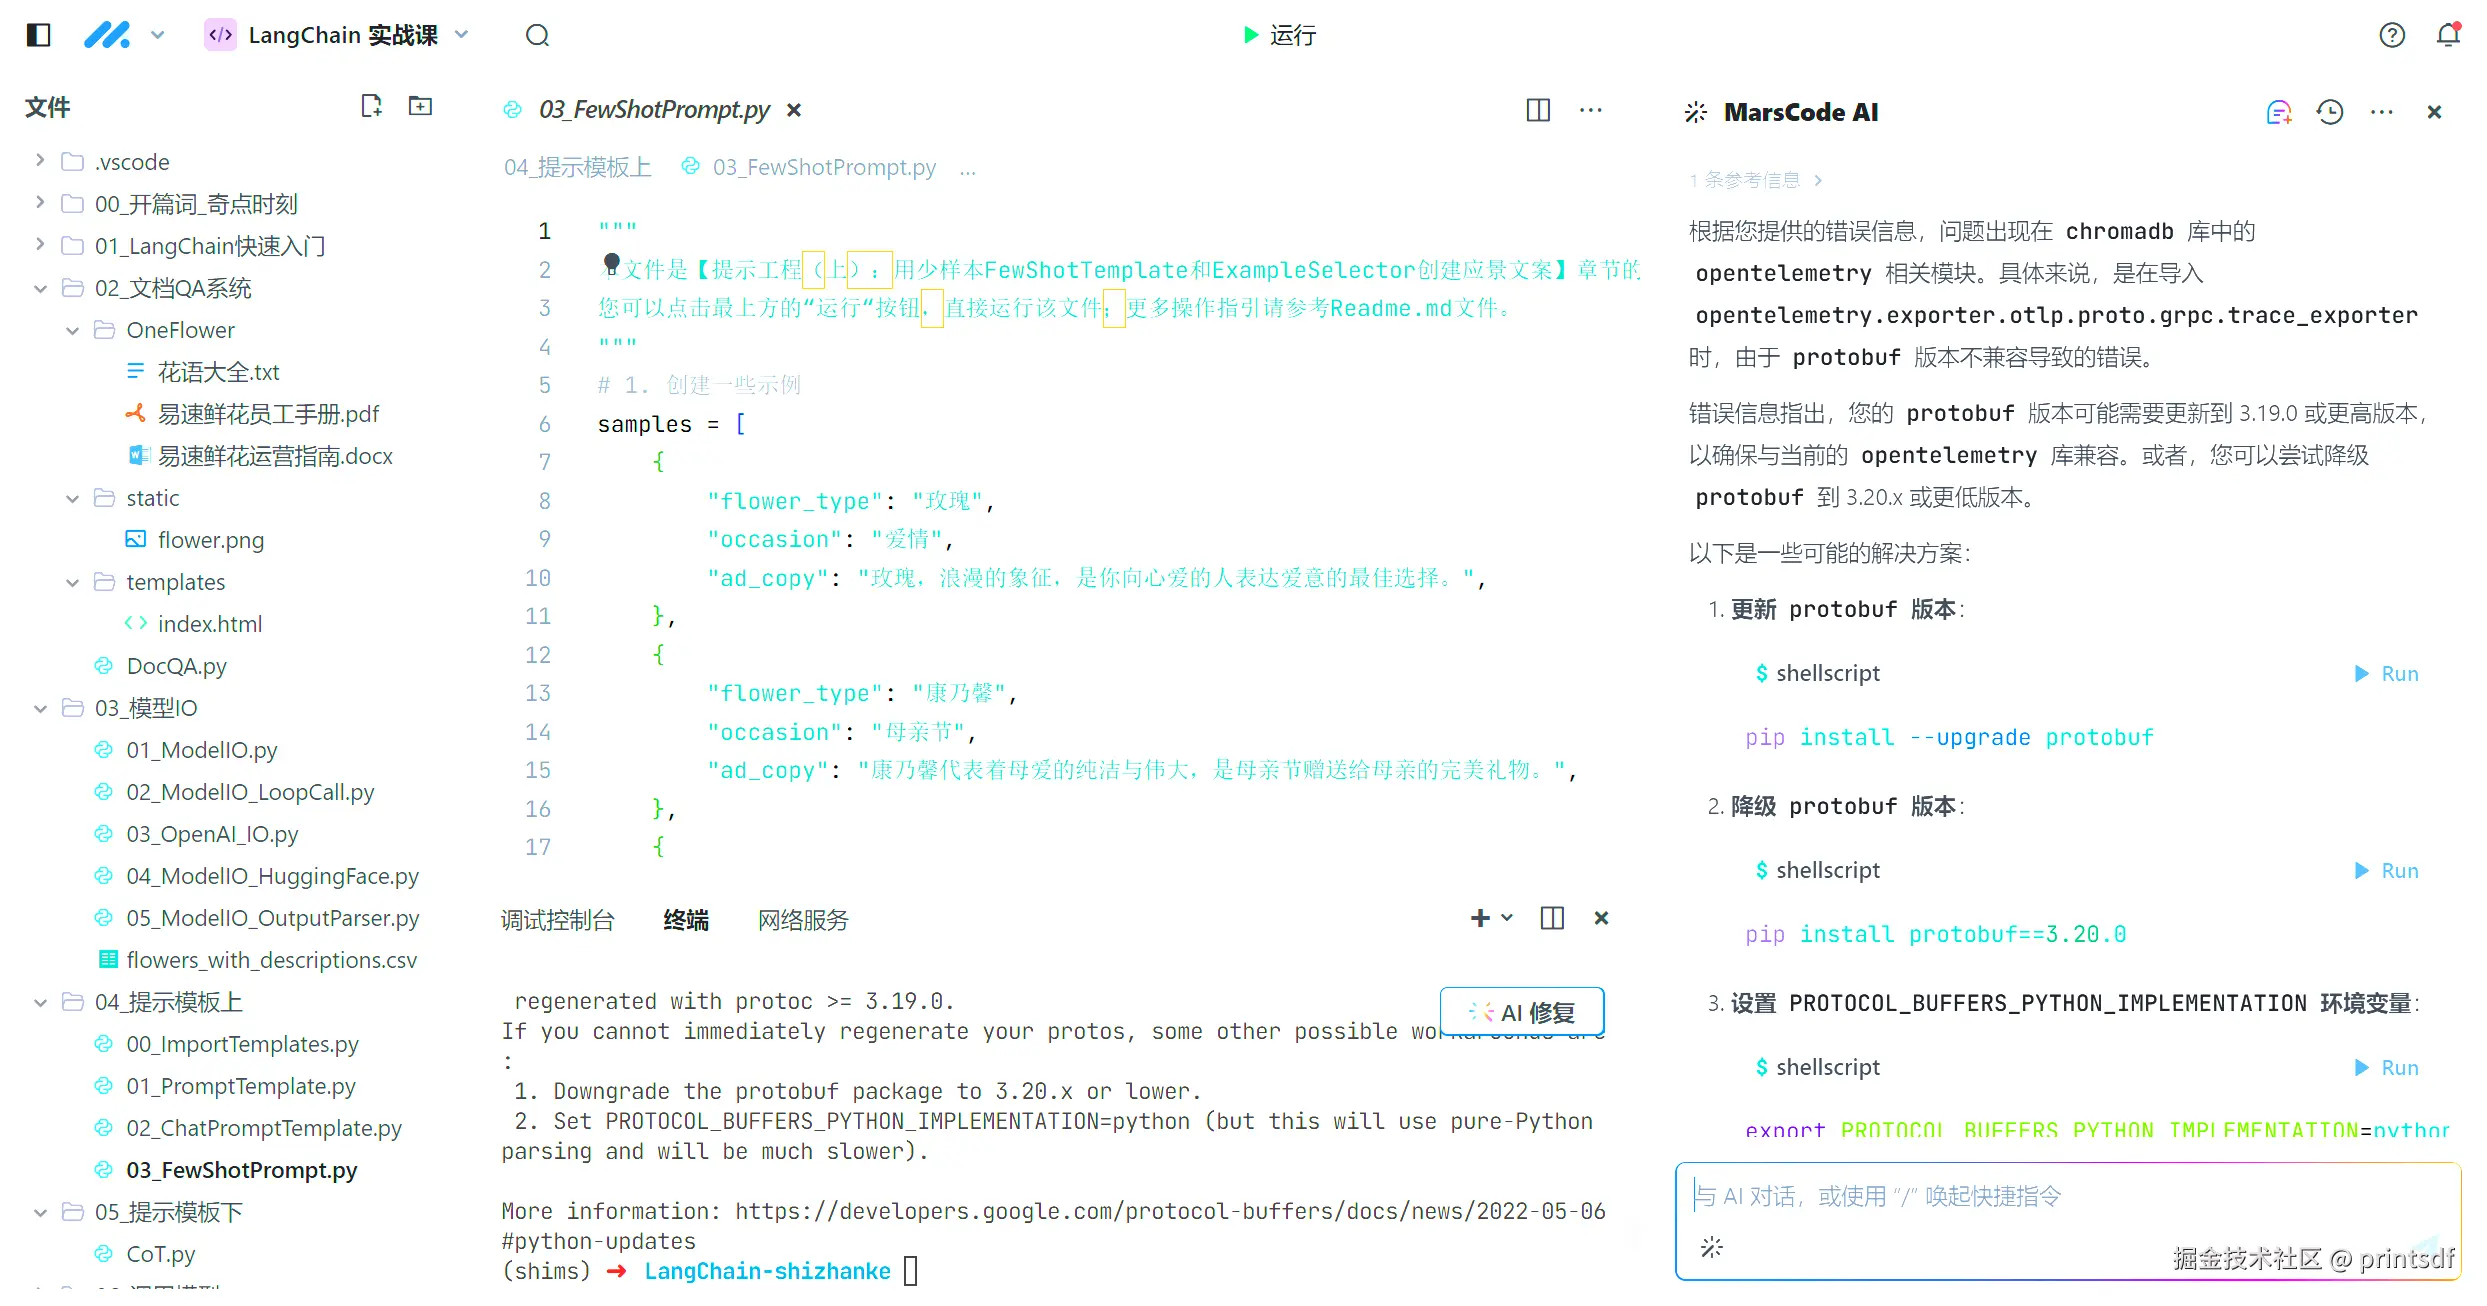Expand the 00_开篇词_奇点时刻 folder
2487x1306 pixels.
(x=39, y=203)
